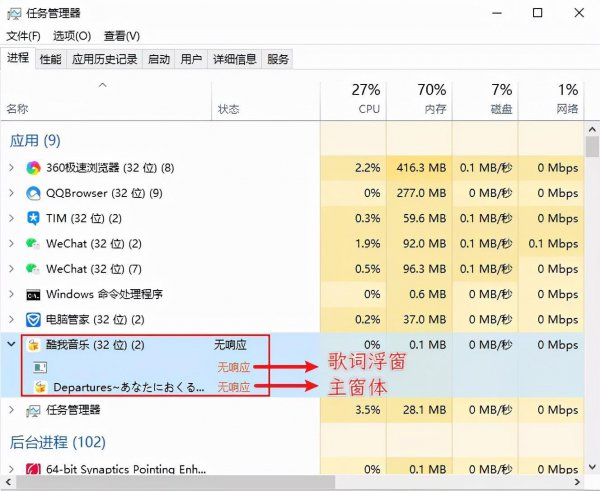
Task: Minimize the Task Manager window
Action: point(497,13)
